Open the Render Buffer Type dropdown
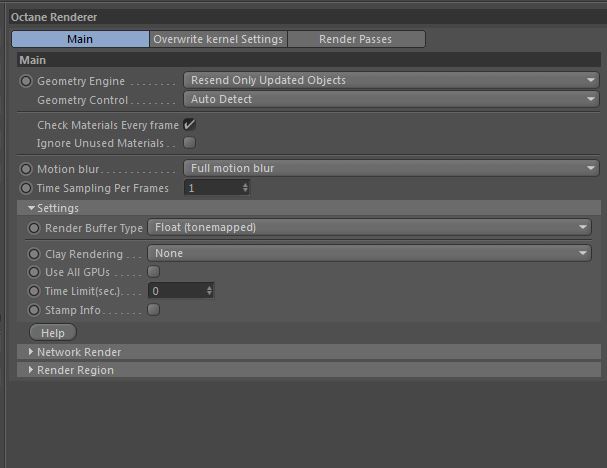607x468 pixels. pos(370,227)
